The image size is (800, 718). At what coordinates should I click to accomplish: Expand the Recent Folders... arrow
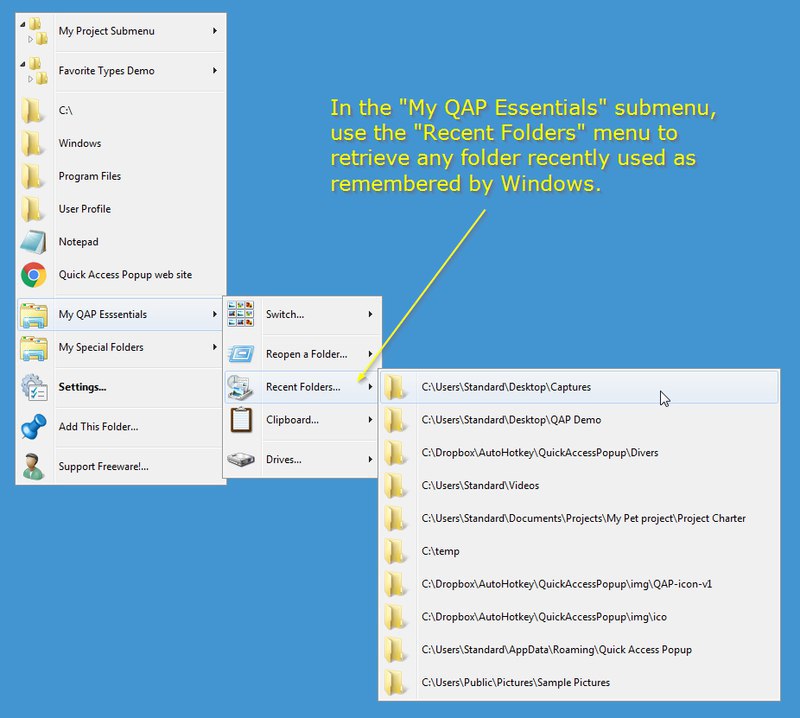pyautogui.click(x=370, y=387)
